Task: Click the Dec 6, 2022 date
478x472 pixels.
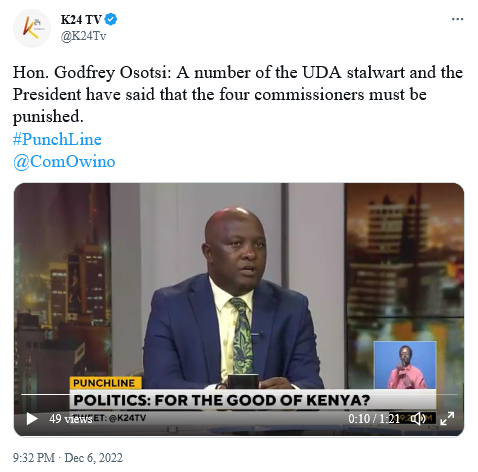Action: 93,458
